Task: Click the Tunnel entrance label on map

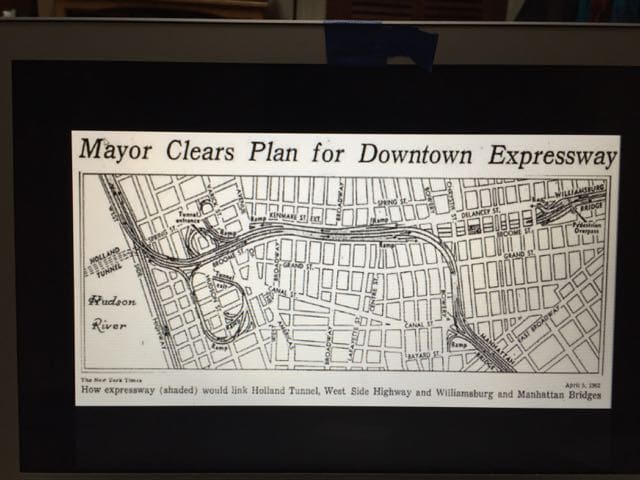Action: click(189, 216)
